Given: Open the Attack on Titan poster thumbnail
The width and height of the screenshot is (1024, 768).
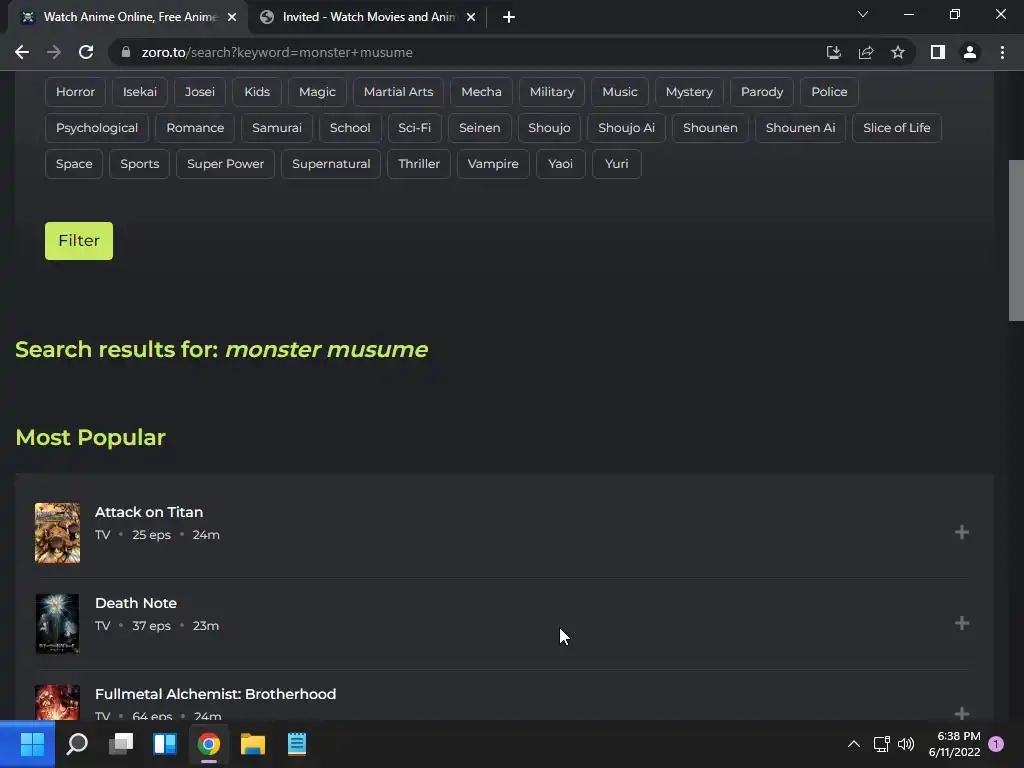Looking at the screenshot, I should tap(57, 532).
